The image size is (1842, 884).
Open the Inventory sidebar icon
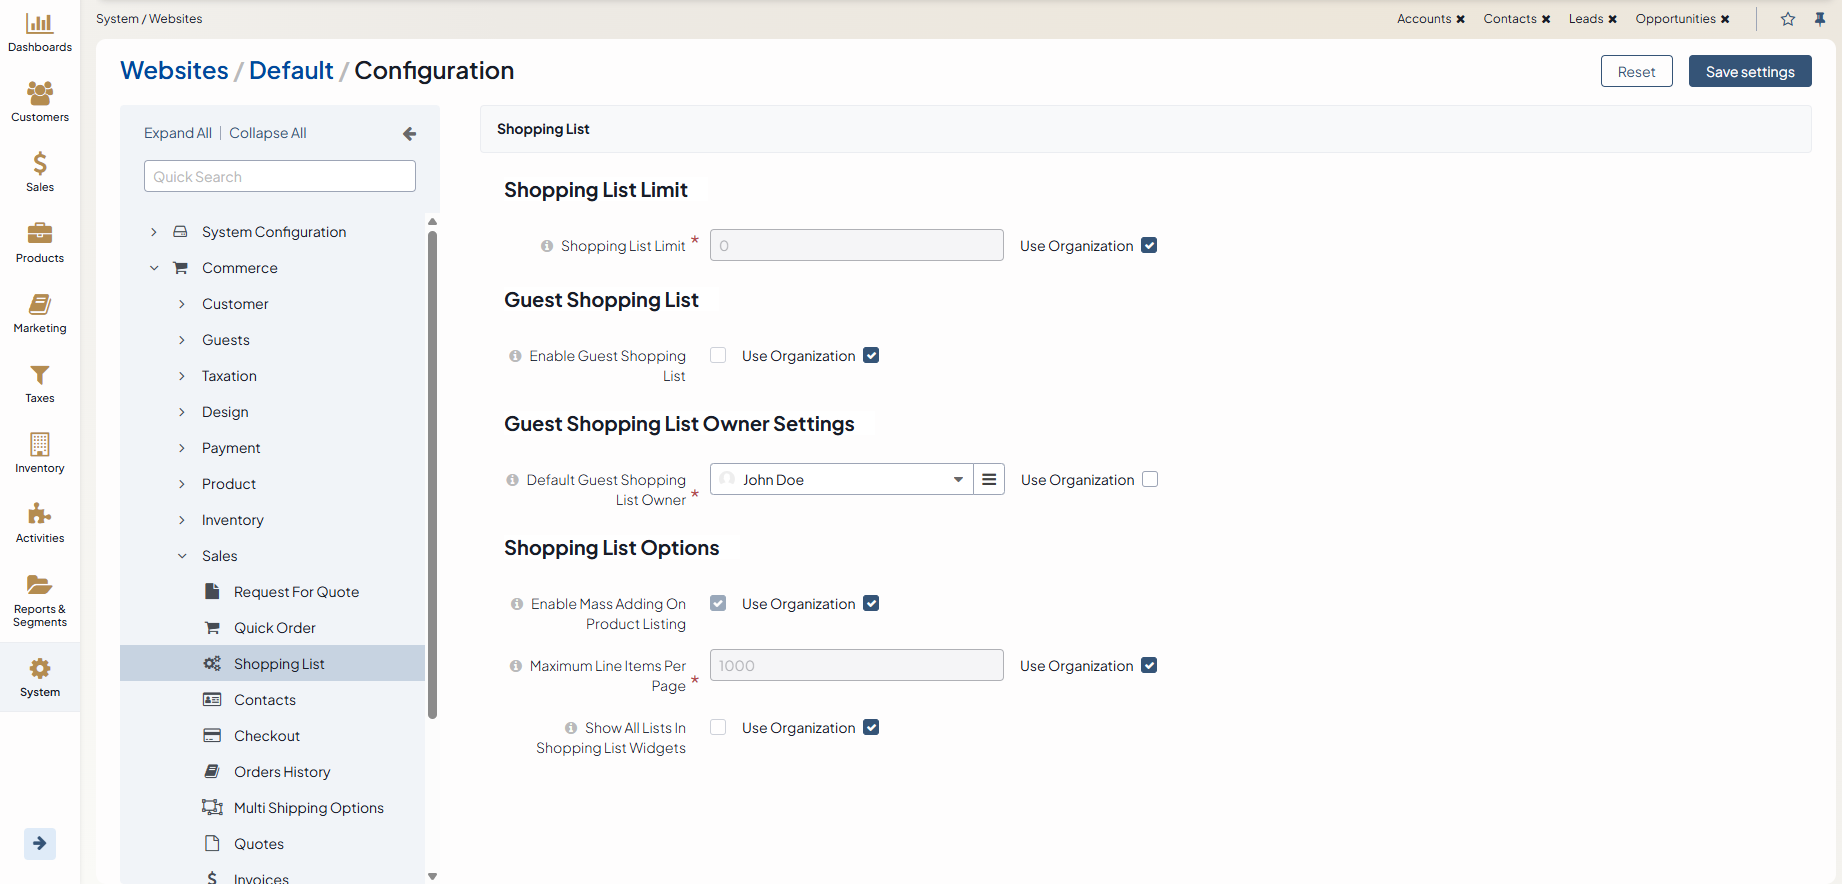[x=40, y=445]
